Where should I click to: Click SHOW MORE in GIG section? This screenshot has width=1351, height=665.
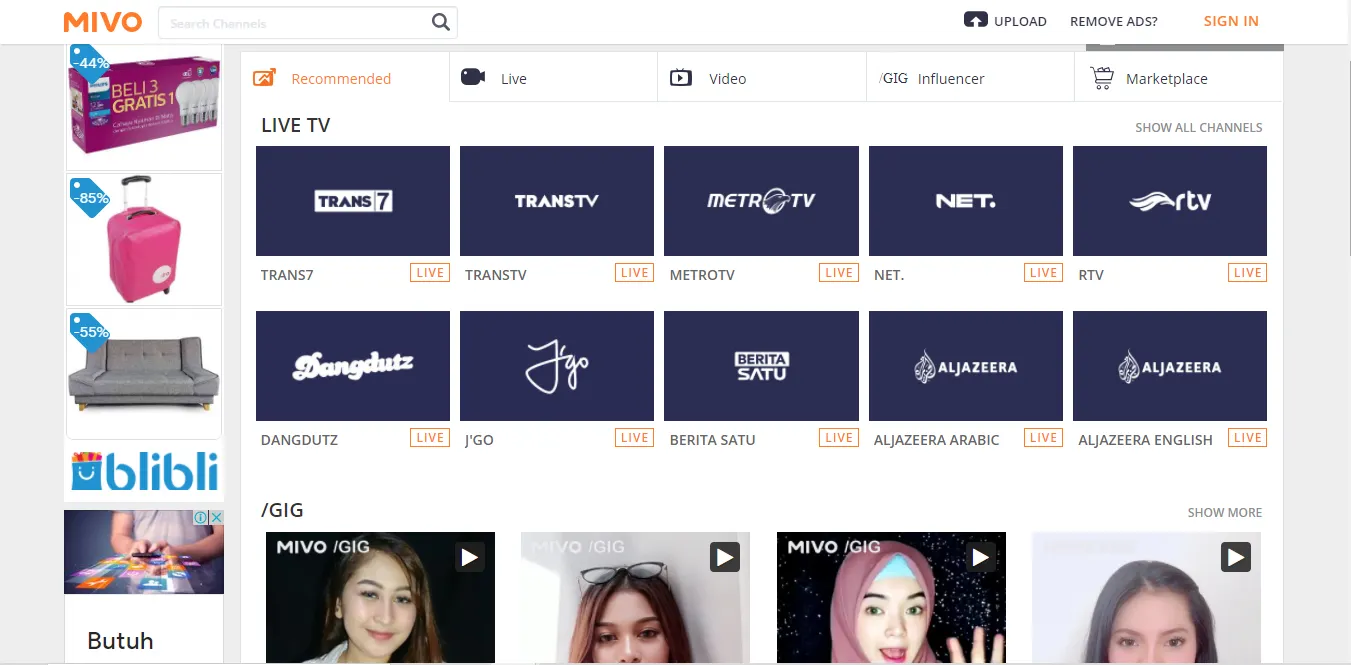pyautogui.click(x=1224, y=513)
